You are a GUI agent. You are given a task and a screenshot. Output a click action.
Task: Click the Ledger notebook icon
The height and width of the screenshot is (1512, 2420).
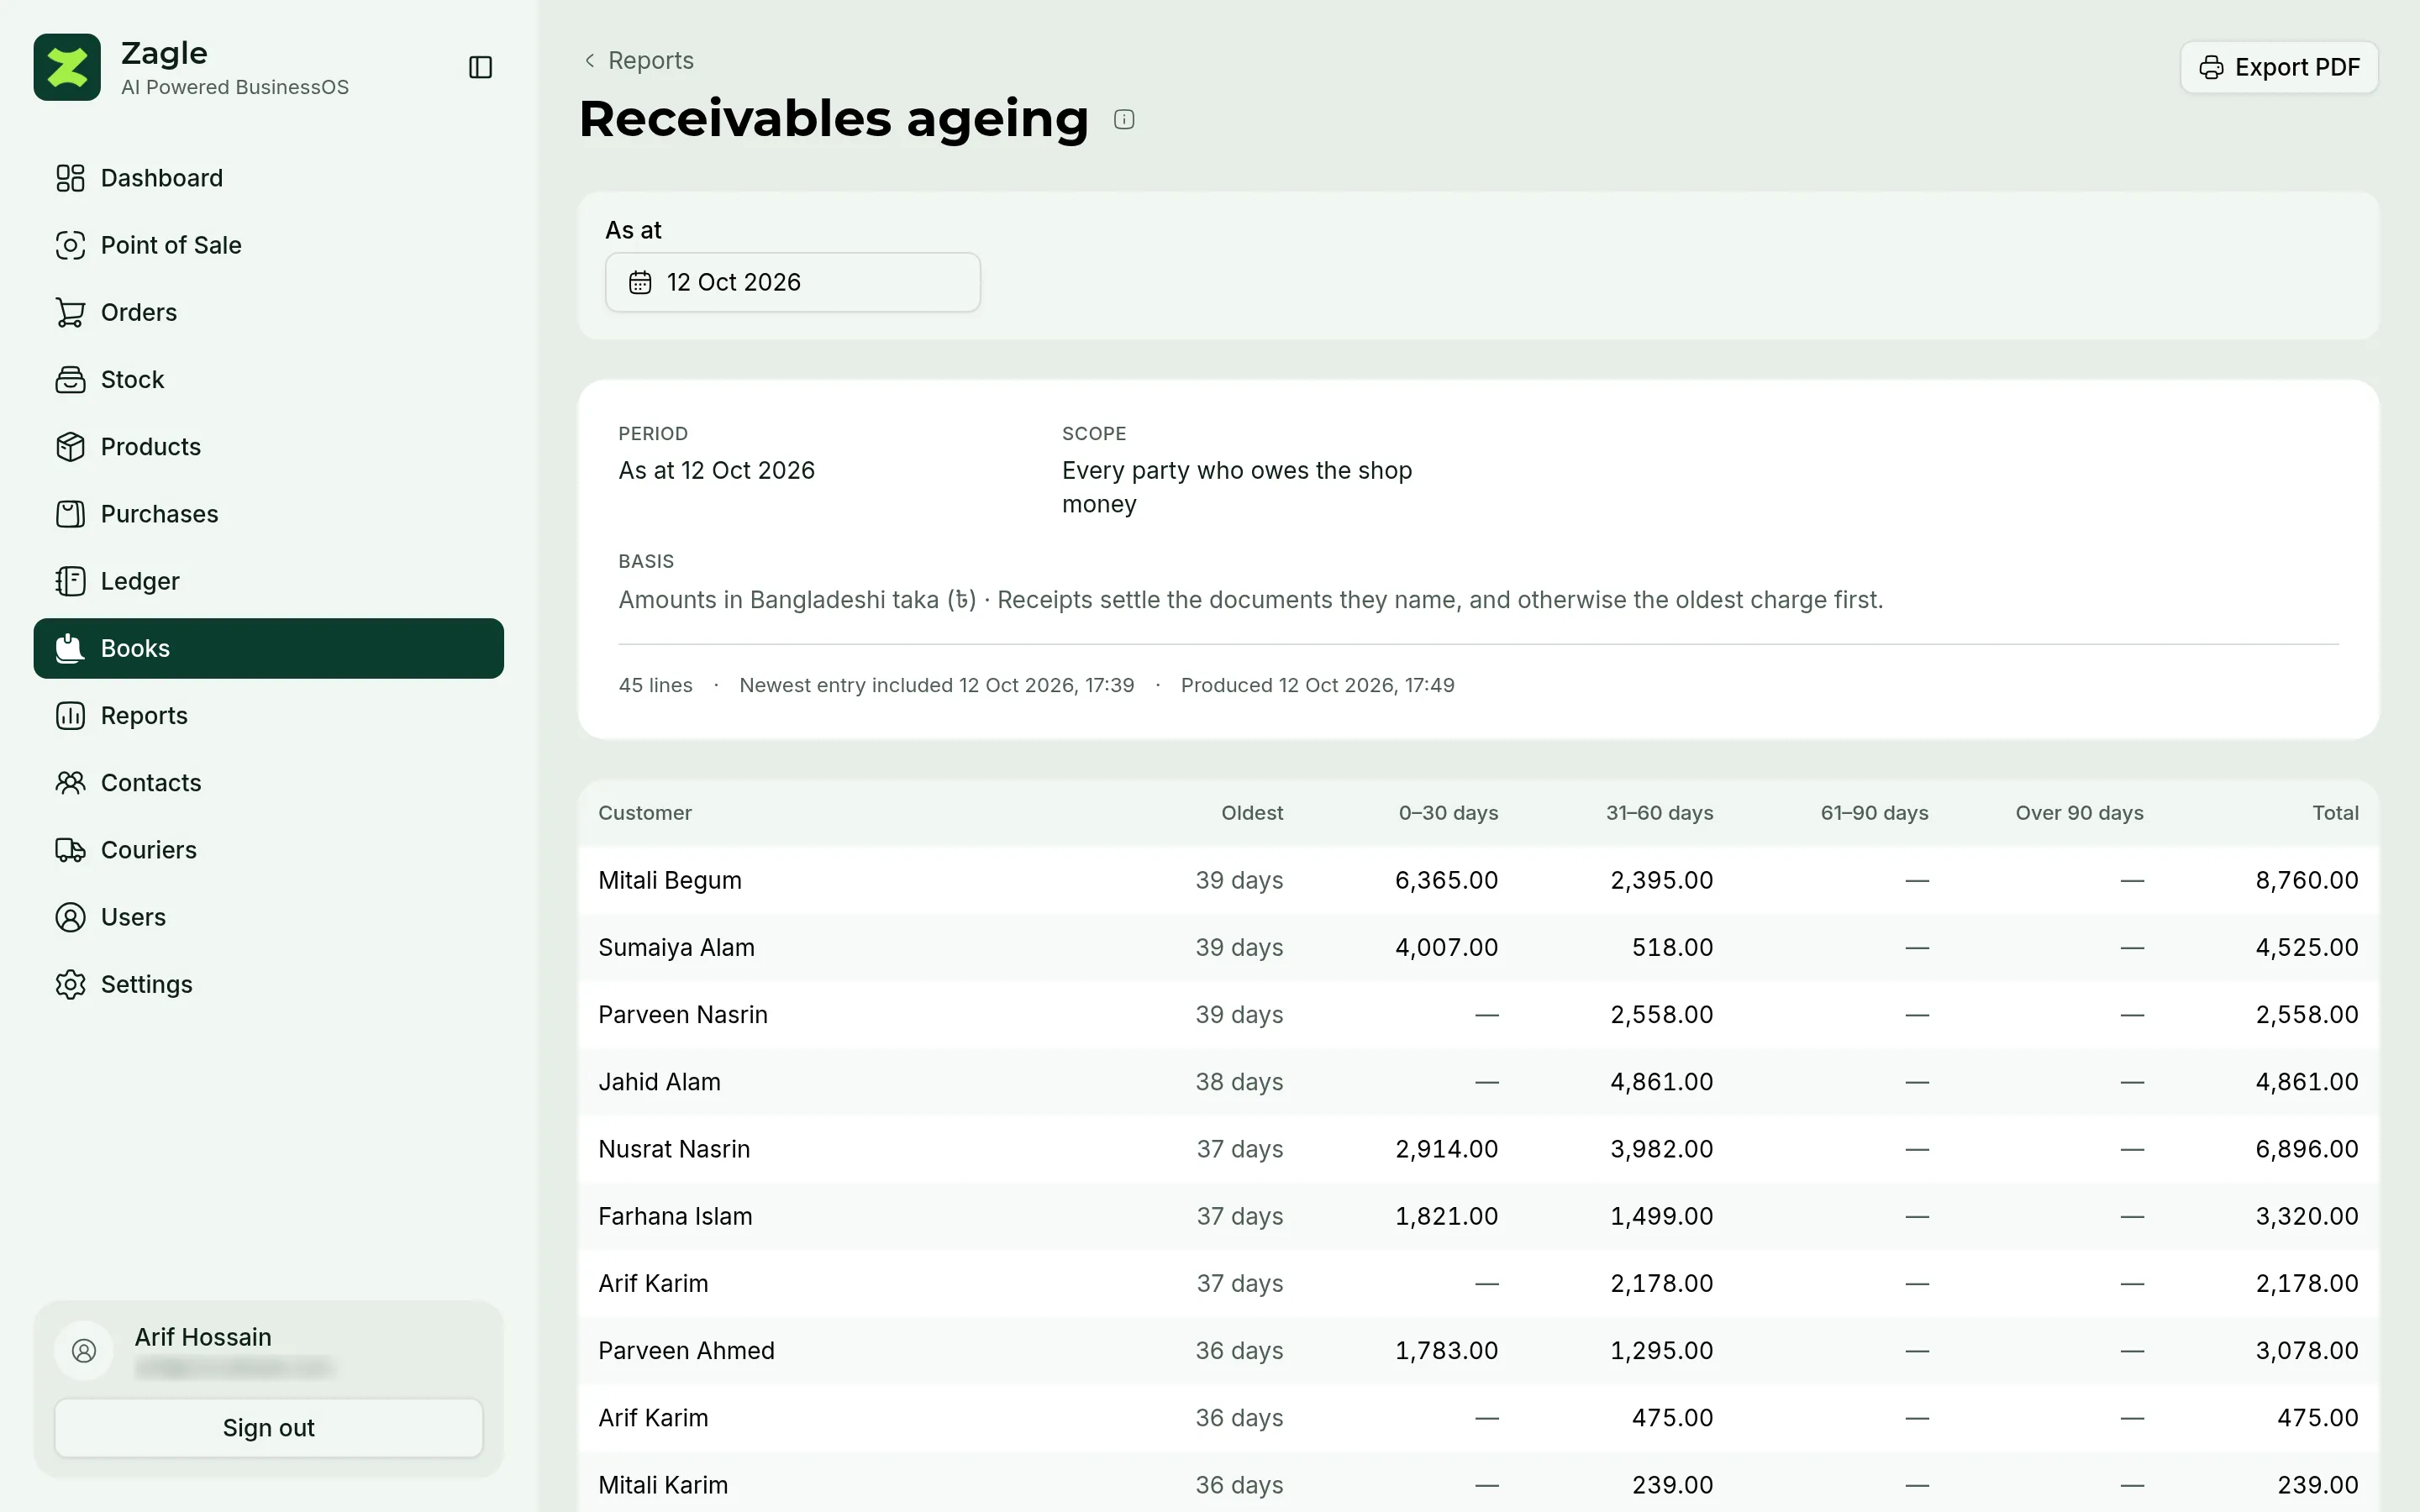(70, 581)
